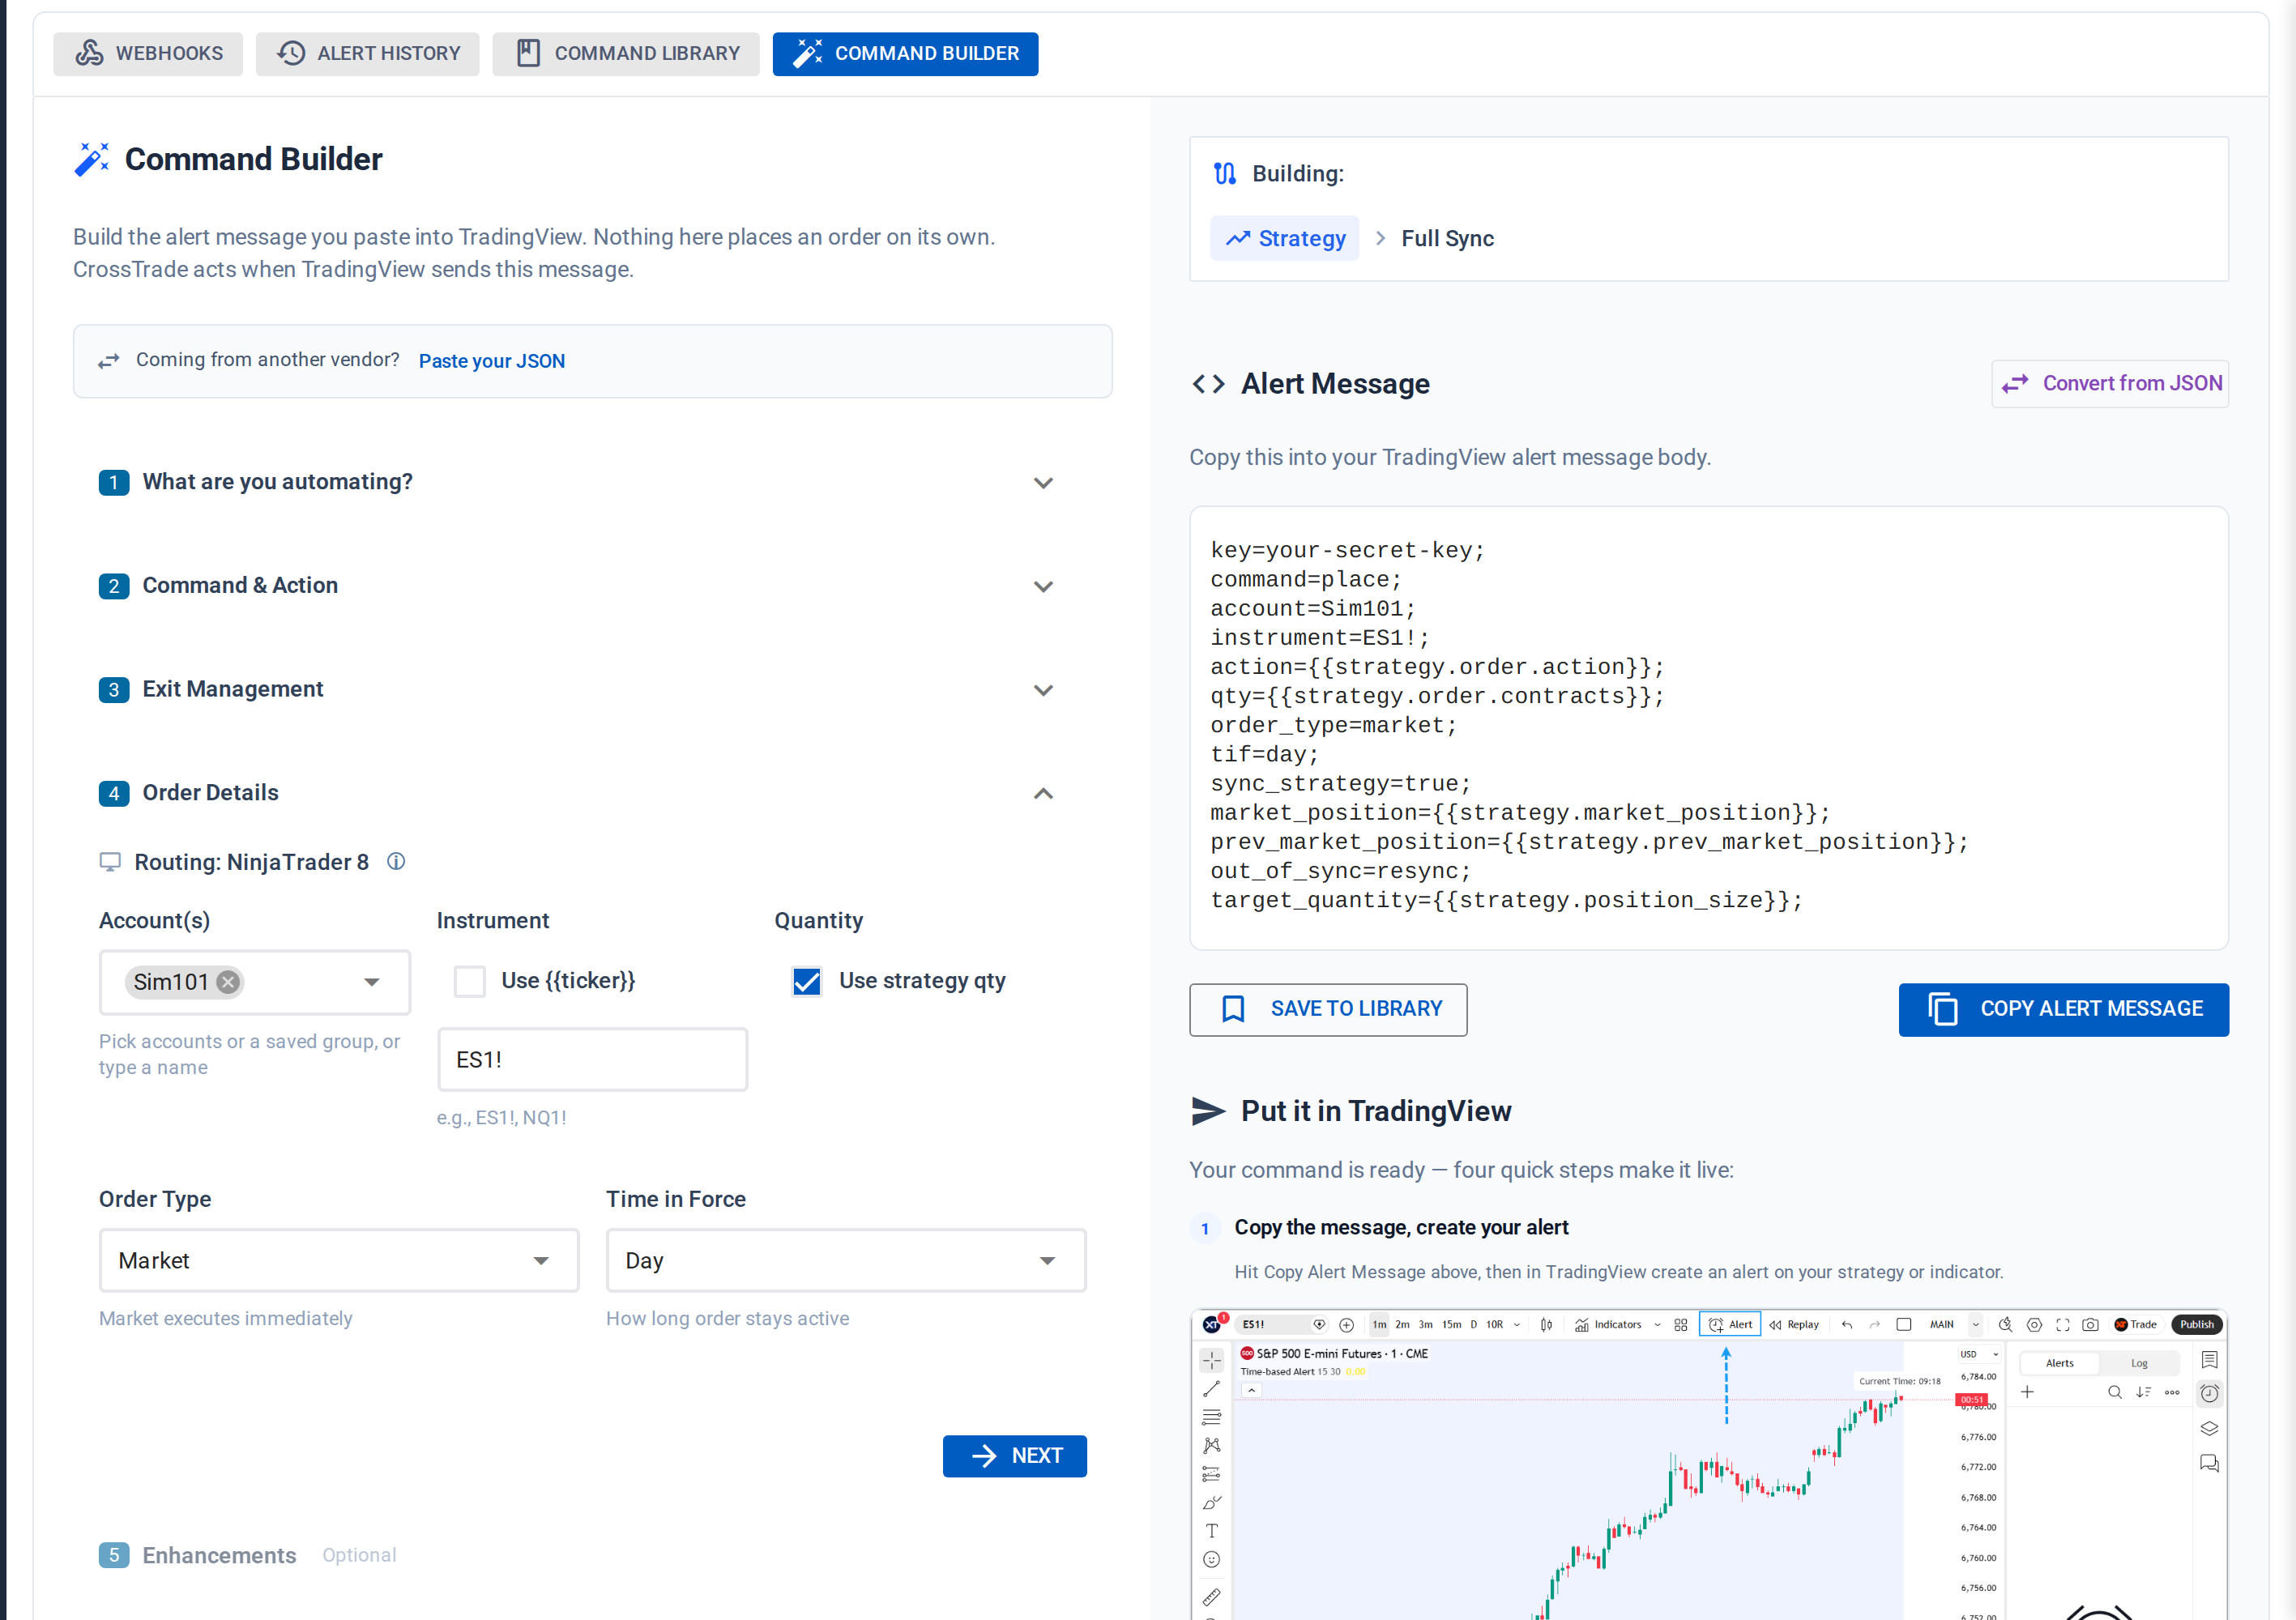Click Copy Alert Message button

pos(2063,1009)
